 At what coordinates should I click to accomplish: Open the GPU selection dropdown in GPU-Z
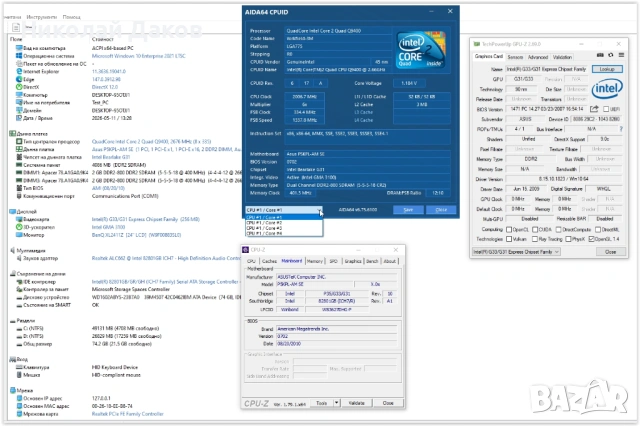click(x=516, y=252)
